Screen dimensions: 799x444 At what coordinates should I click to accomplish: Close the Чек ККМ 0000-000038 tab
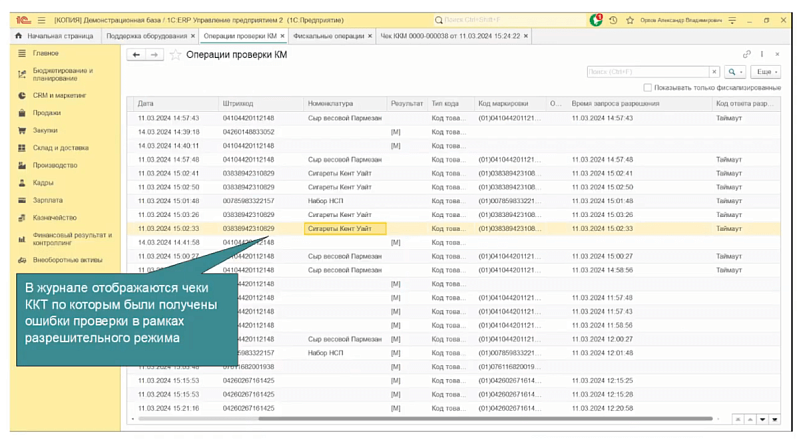526,36
